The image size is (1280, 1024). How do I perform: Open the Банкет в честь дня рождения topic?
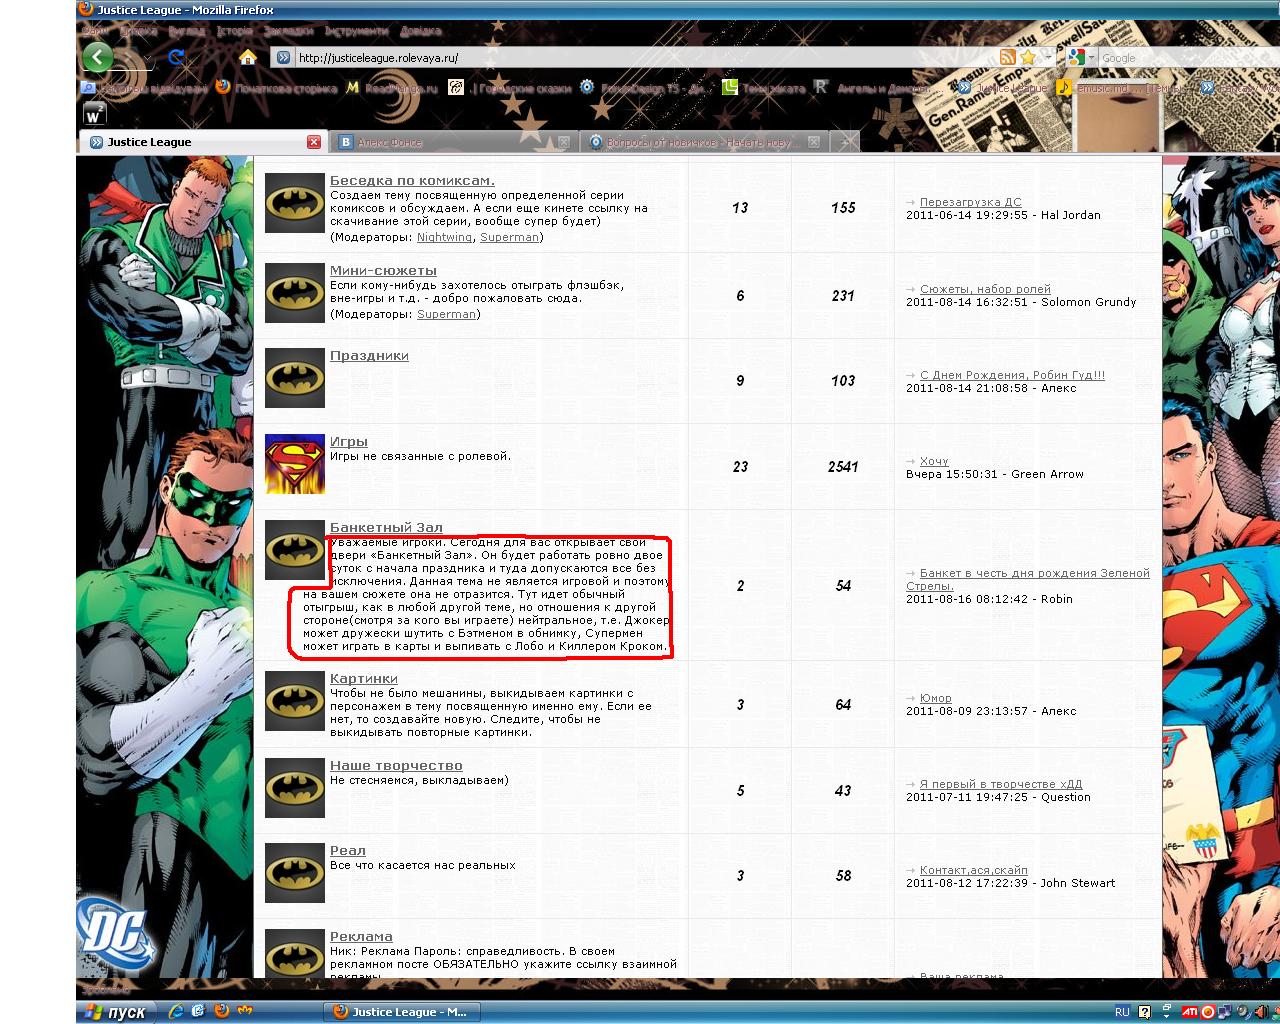[1028, 580]
